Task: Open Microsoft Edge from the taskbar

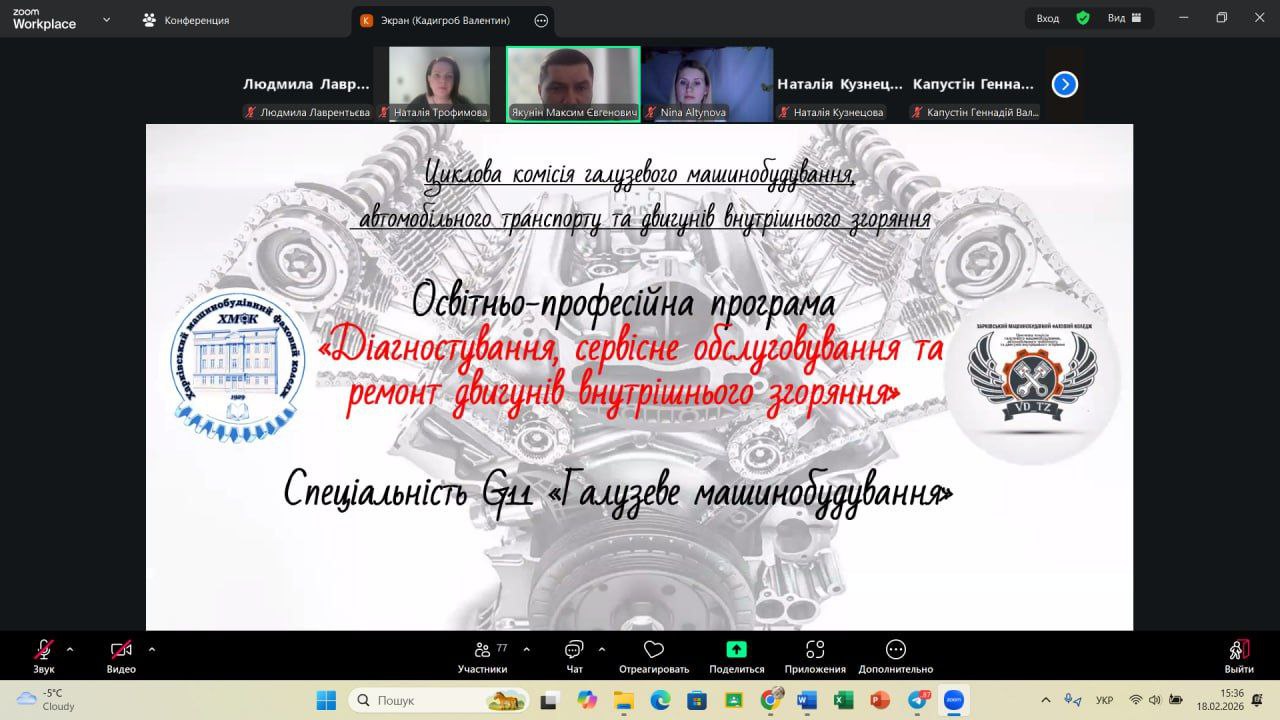Action: 661,700
